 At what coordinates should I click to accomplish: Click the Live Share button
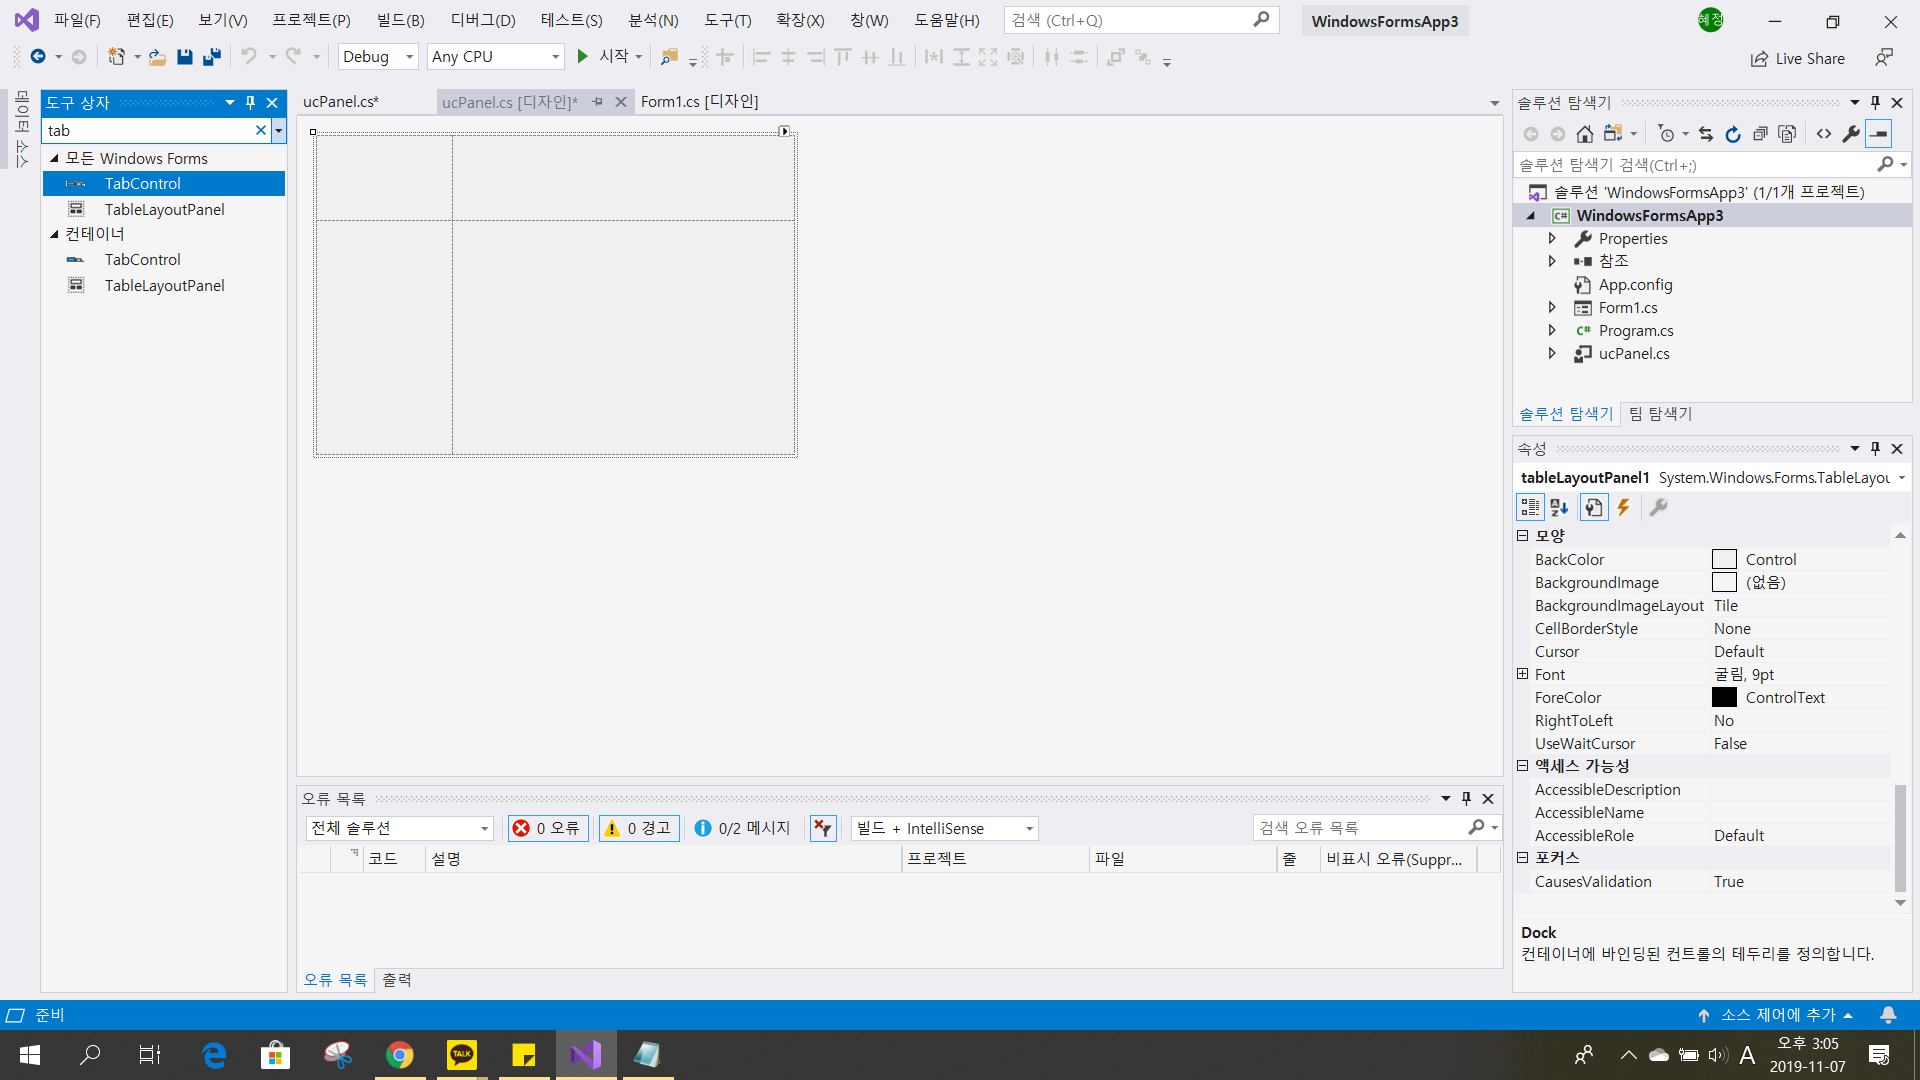click(x=1798, y=58)
